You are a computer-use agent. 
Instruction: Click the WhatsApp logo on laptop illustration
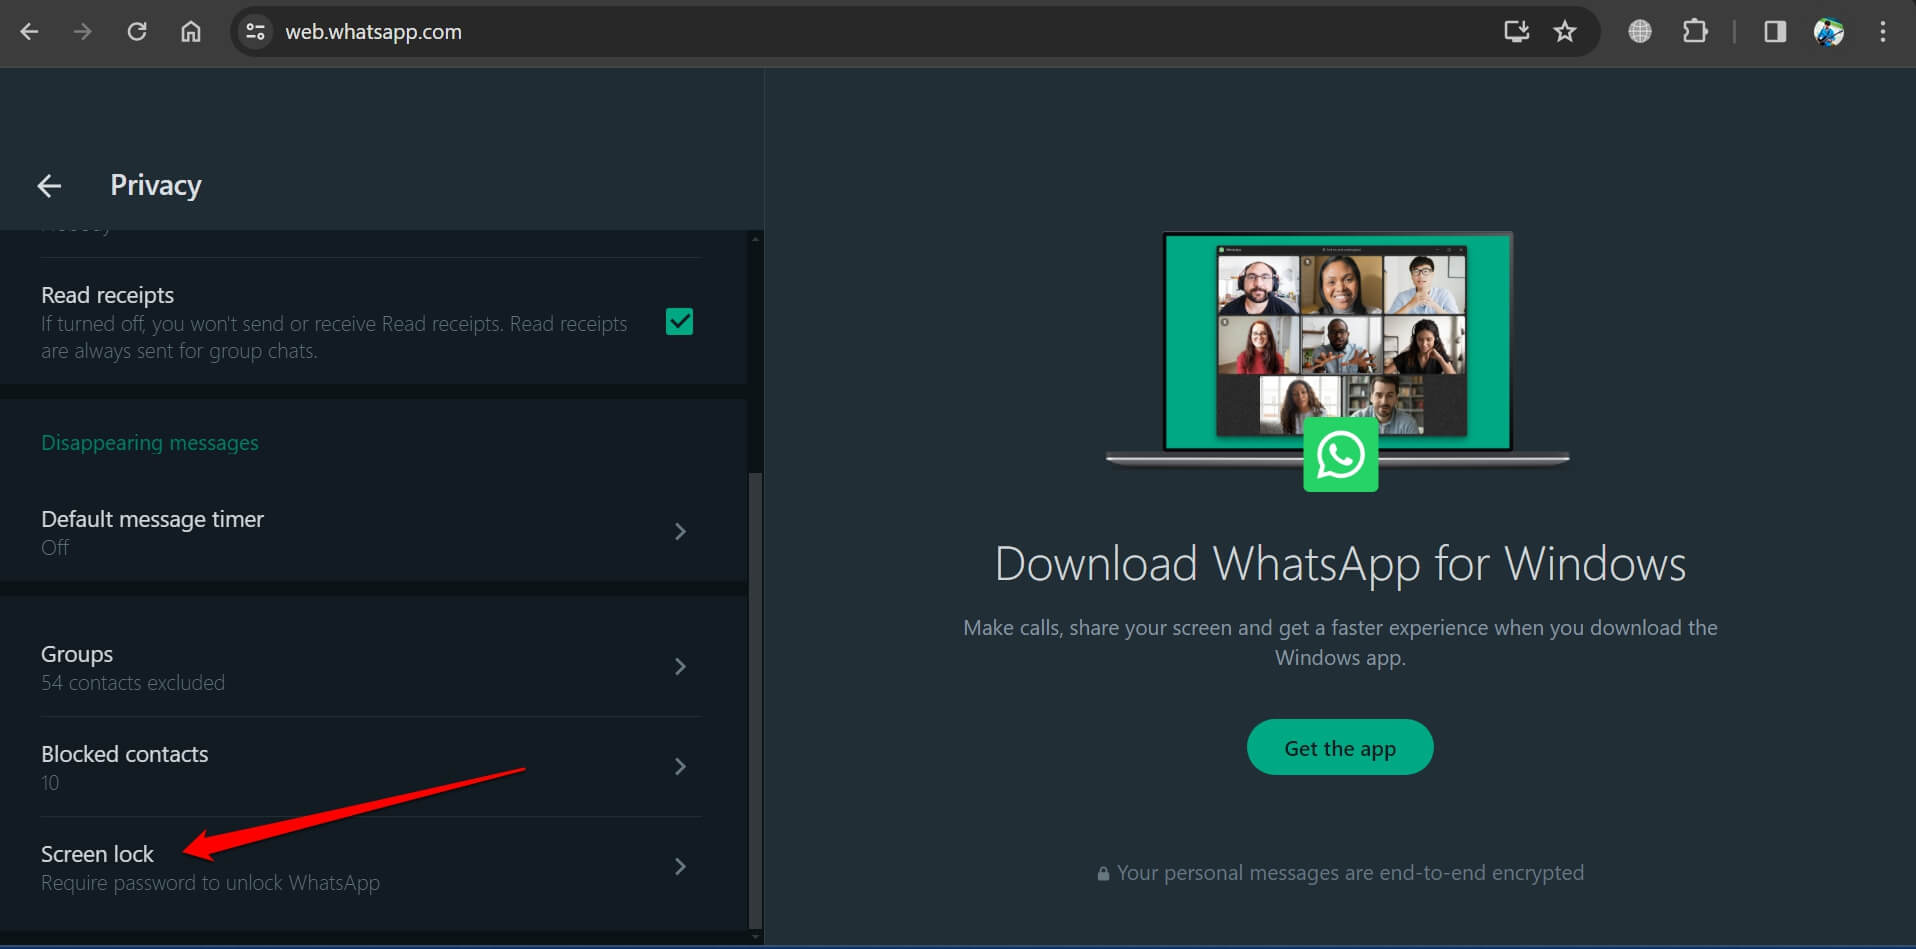coord(1340,455)
